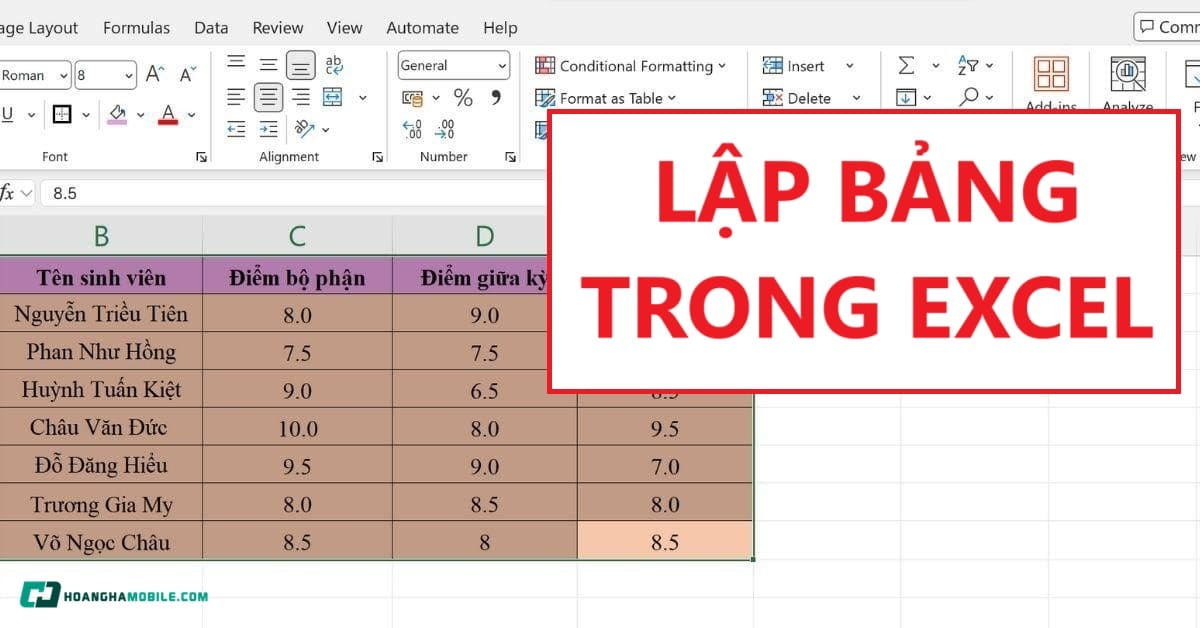
Task: Open the Comments panel
Action: click(1166, 27)
